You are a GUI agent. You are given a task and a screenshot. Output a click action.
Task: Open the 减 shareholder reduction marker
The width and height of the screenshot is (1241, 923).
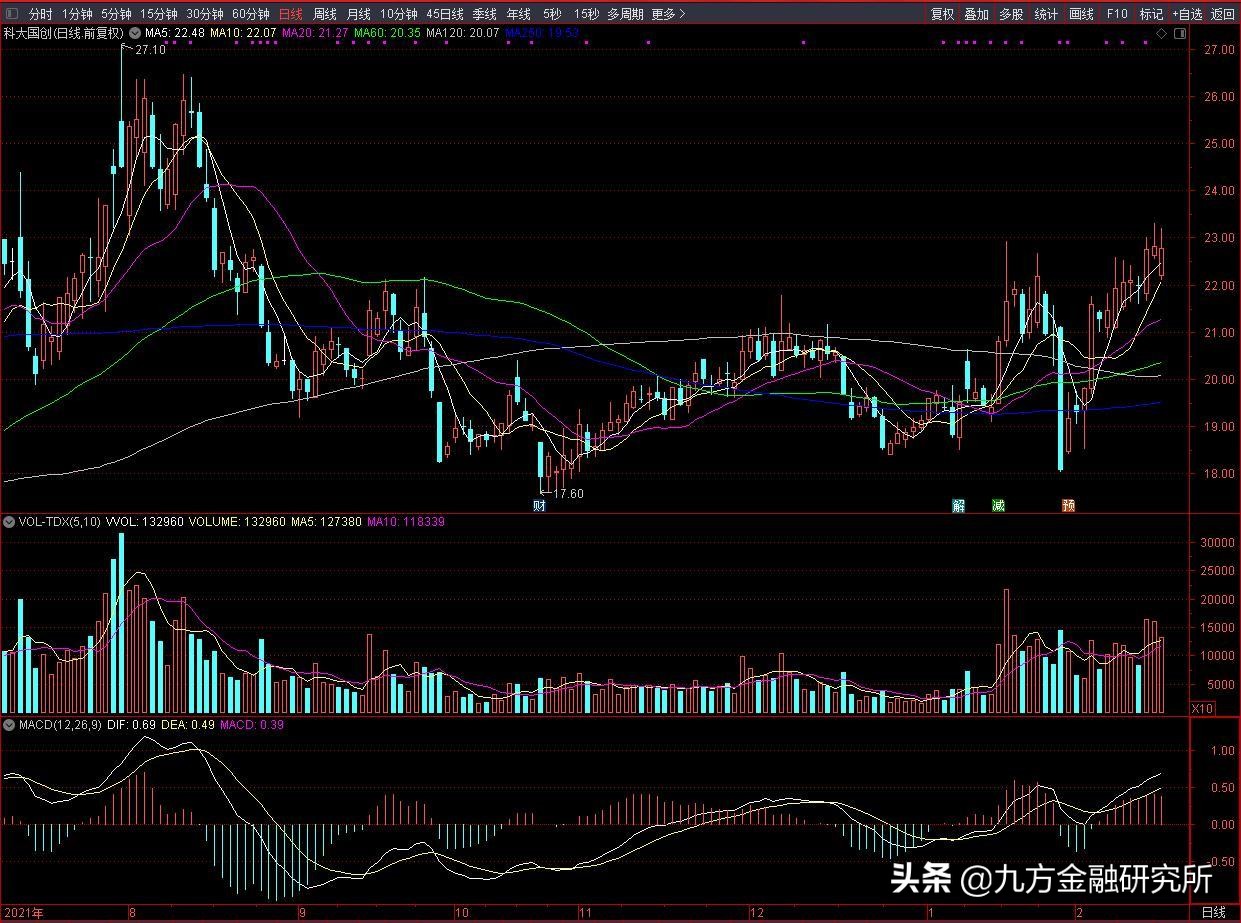point(998,506)
